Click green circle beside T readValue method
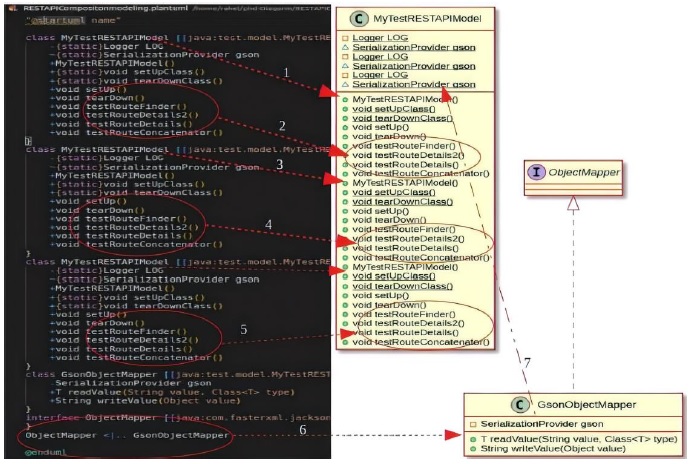The width and height of the screenshot is (691, 464). tap(472, 438)
